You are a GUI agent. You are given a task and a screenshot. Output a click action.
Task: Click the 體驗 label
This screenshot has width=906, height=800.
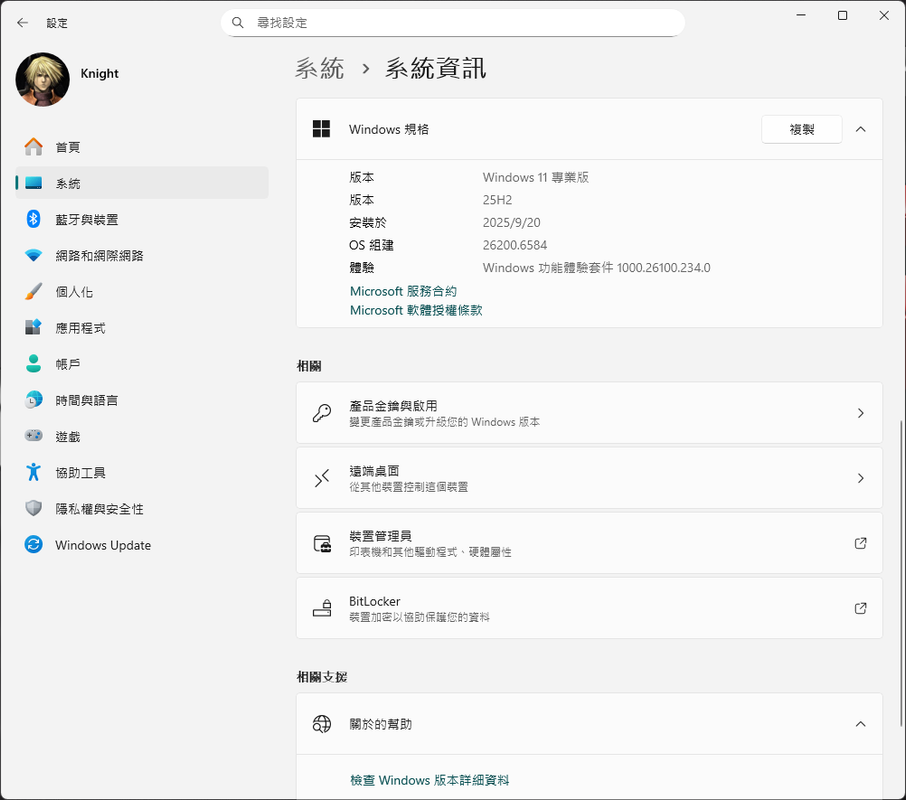click(362, 267)
